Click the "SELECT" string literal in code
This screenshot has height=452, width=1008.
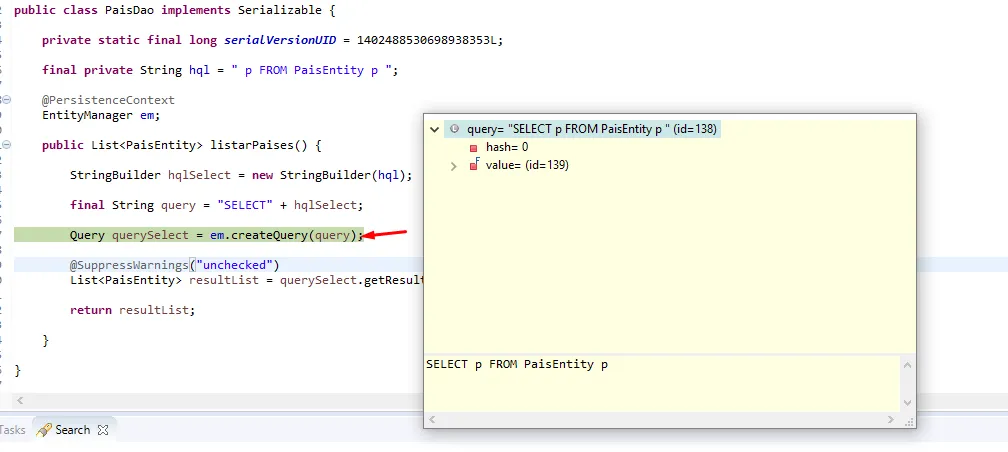point(245,205)
